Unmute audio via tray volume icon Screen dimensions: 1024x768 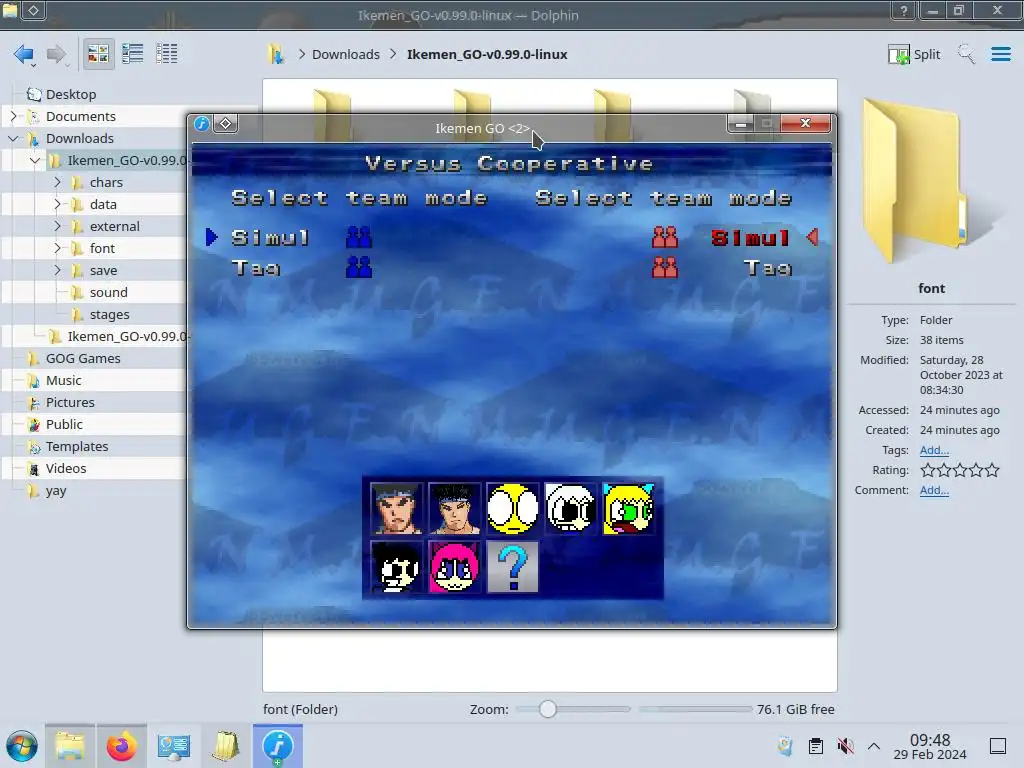point(845,746)
